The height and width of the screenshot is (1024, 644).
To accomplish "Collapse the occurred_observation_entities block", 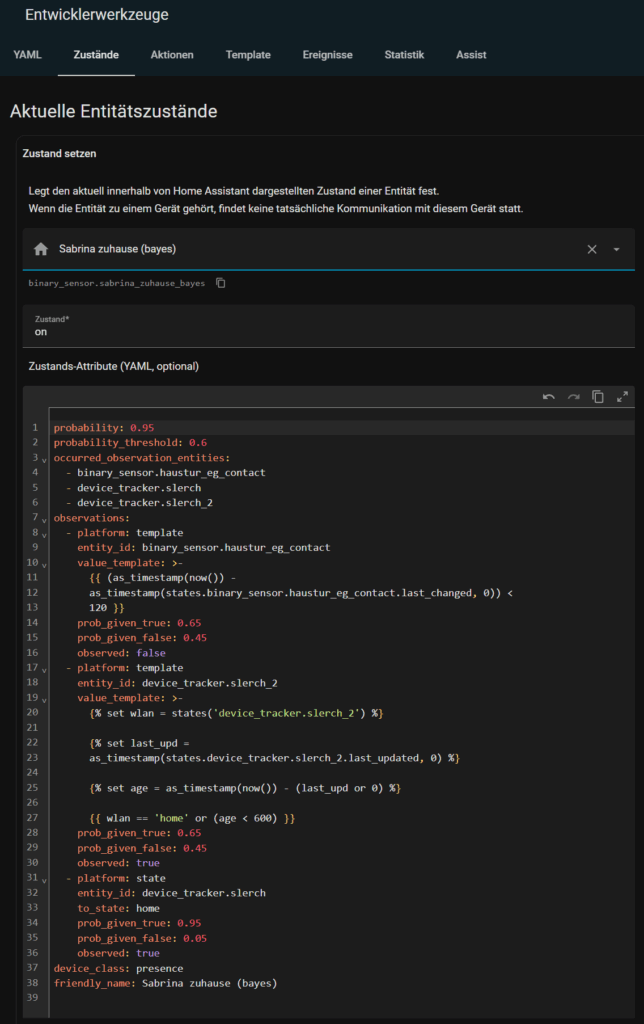I will [45, 458].
